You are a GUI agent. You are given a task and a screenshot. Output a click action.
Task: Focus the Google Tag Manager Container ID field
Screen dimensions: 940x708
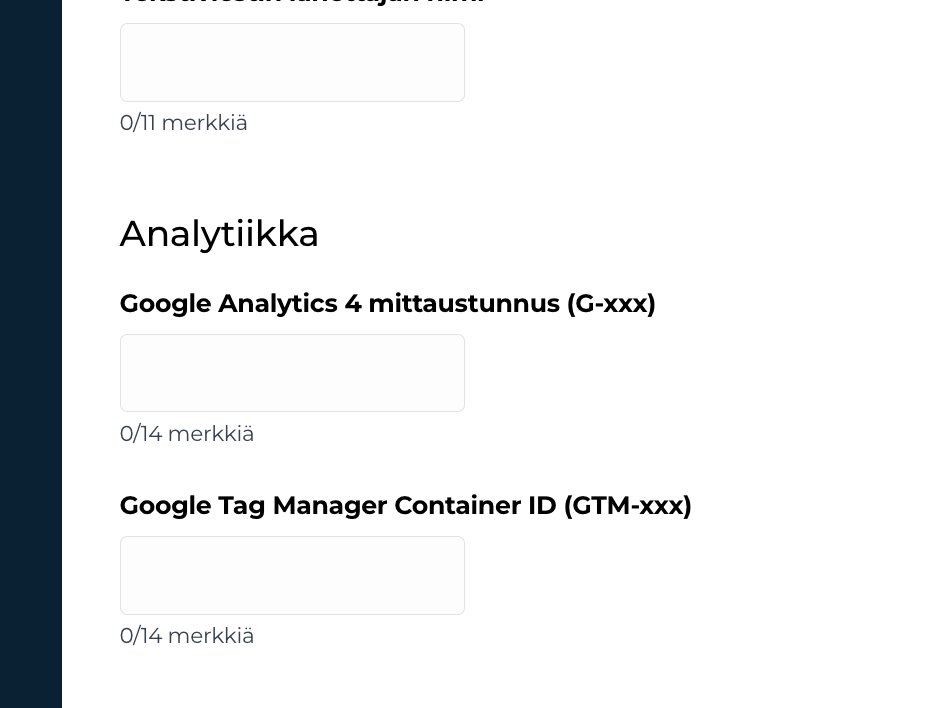pos(292,575)
